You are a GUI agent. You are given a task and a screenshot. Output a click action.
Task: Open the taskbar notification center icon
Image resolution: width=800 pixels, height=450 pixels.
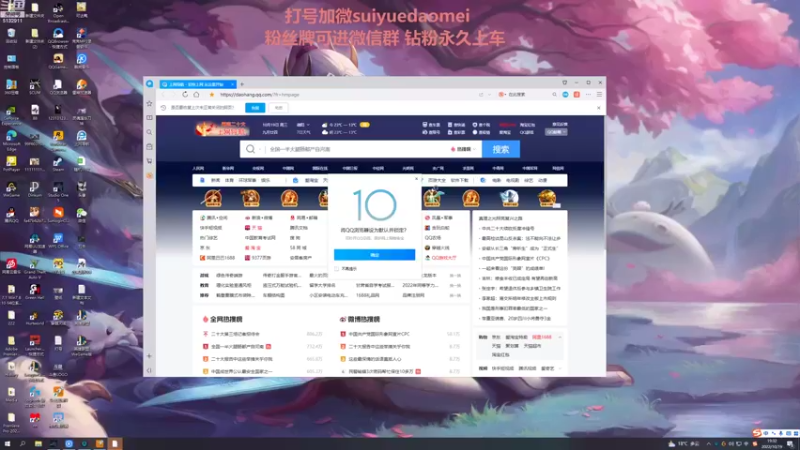coord(790,444)
